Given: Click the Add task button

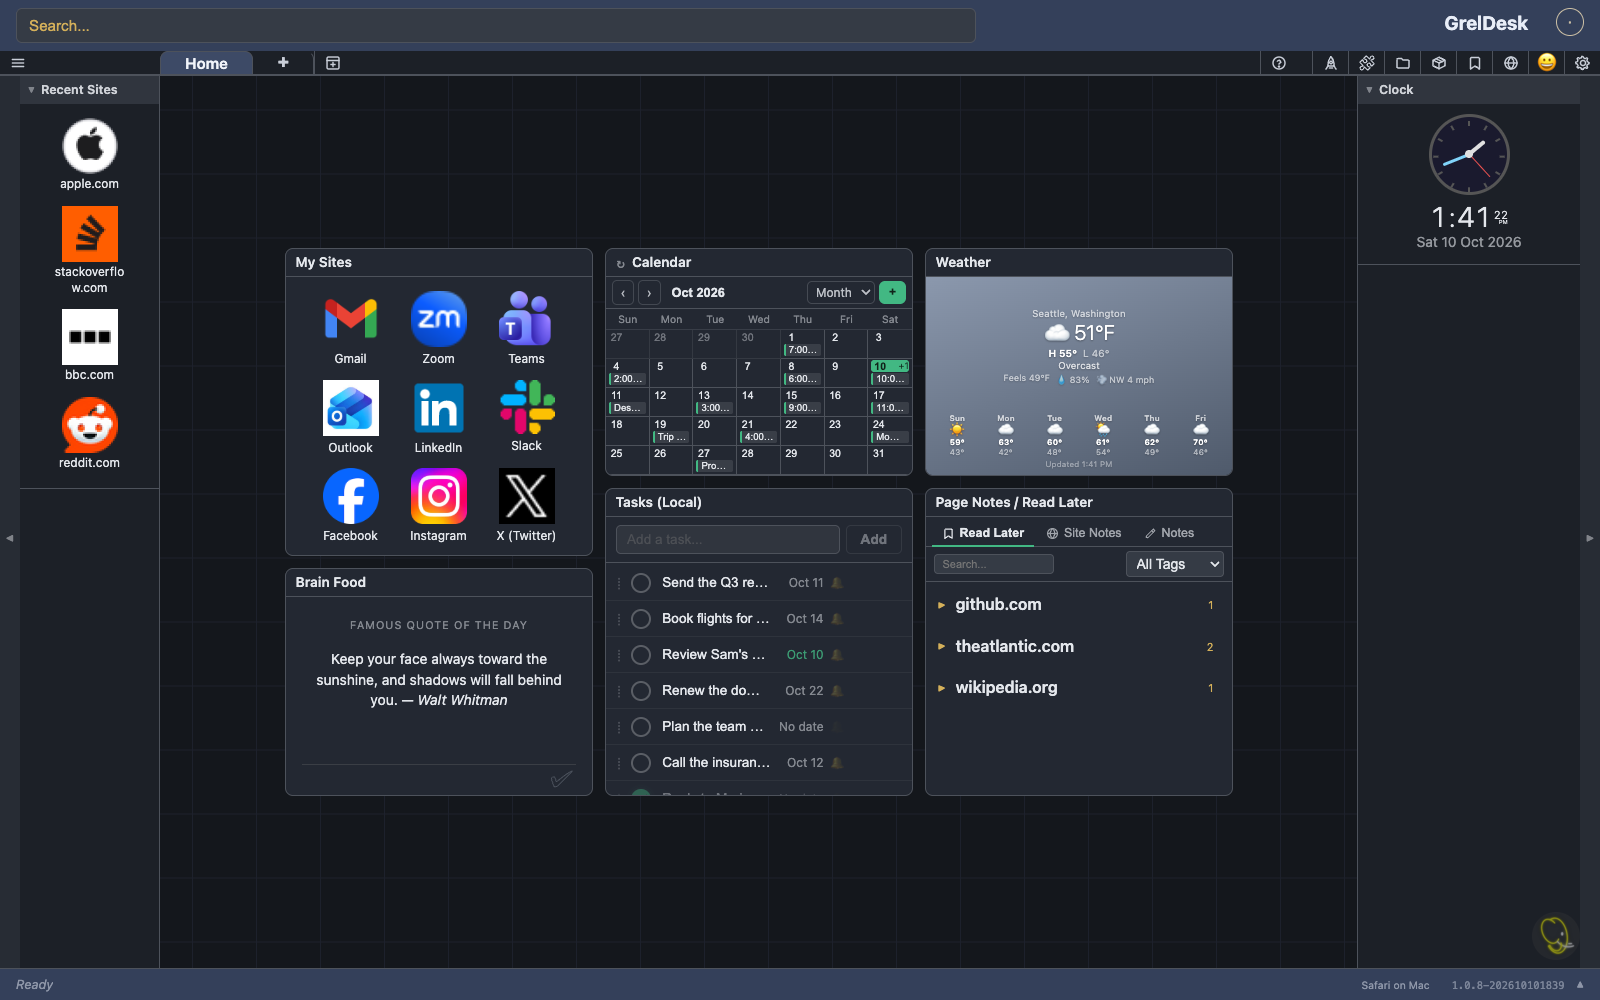Looking at the screenshot, I should pos(874,539).
